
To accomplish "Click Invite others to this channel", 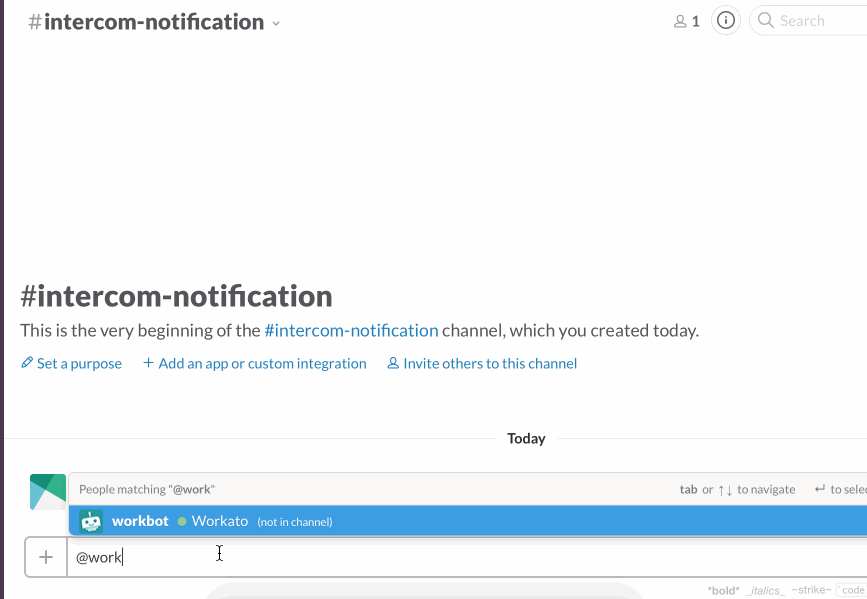I will click(490, 363).
